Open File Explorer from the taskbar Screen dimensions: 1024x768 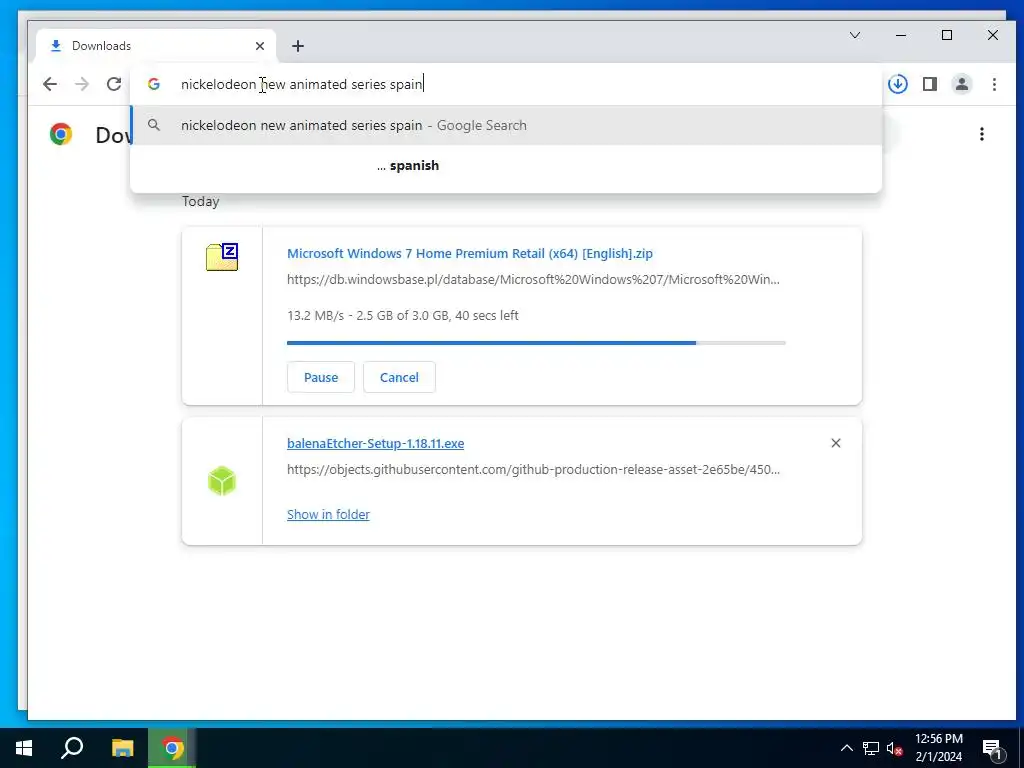pos(122,748)
